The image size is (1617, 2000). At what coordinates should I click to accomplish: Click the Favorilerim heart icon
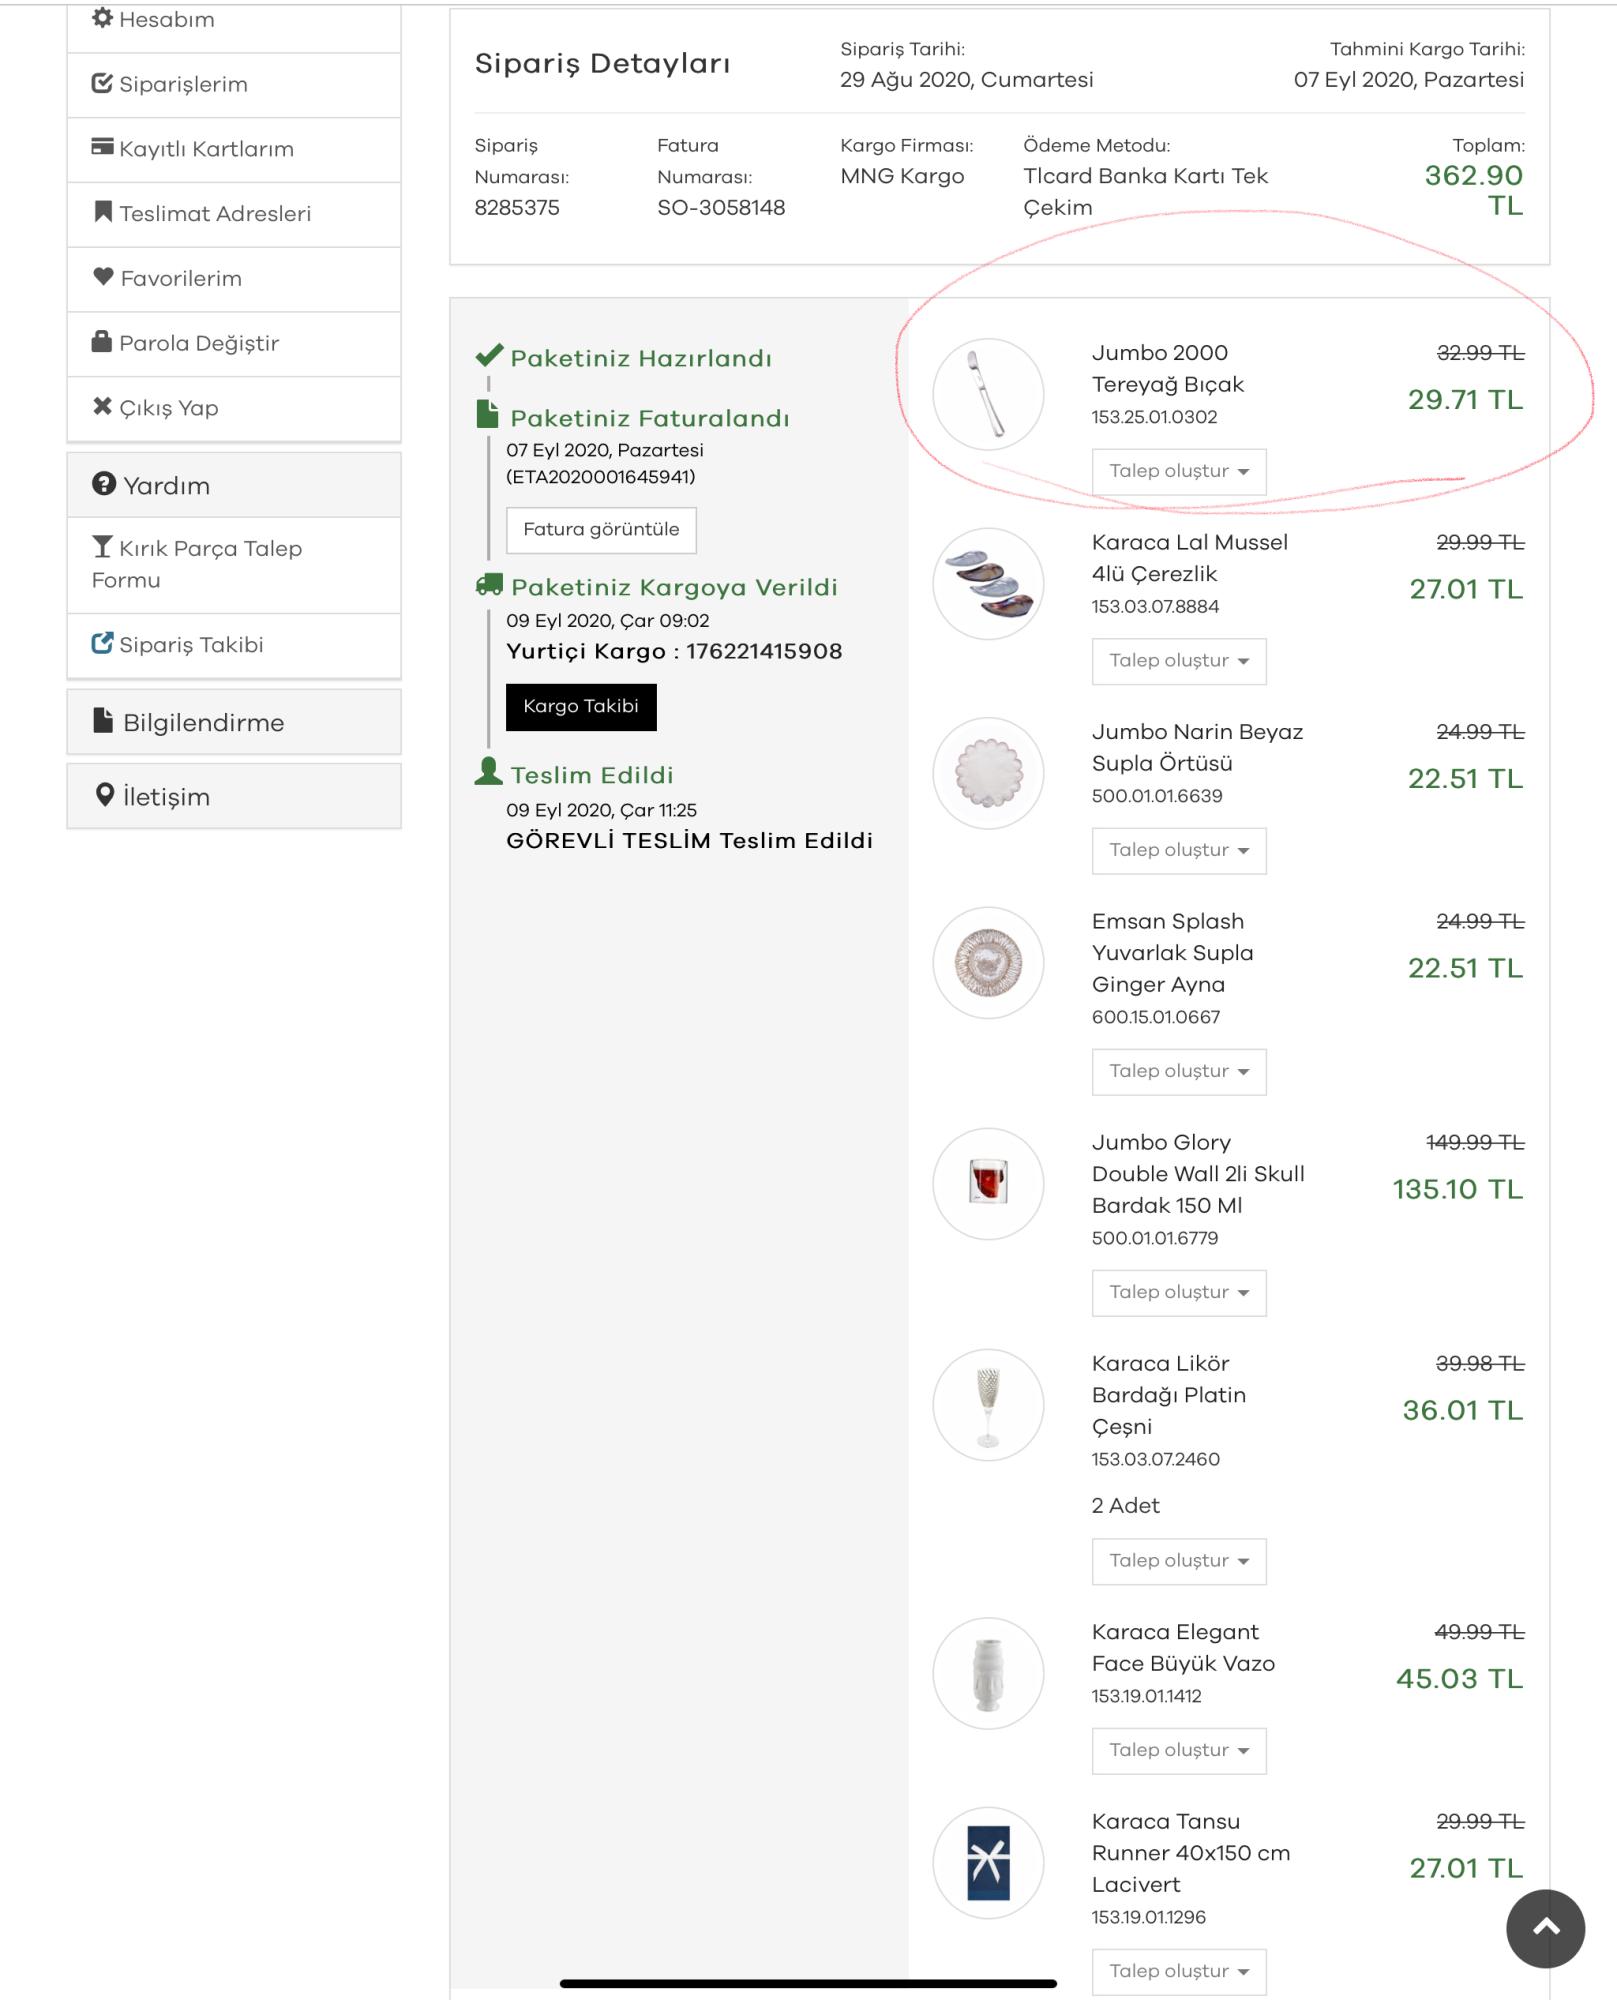click(103, 277)
